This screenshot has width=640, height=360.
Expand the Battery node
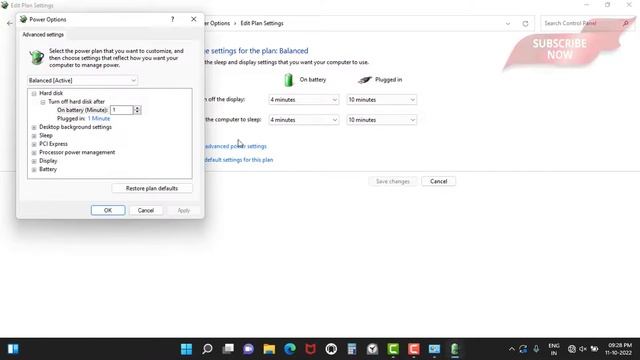click(x=34, y=169)
